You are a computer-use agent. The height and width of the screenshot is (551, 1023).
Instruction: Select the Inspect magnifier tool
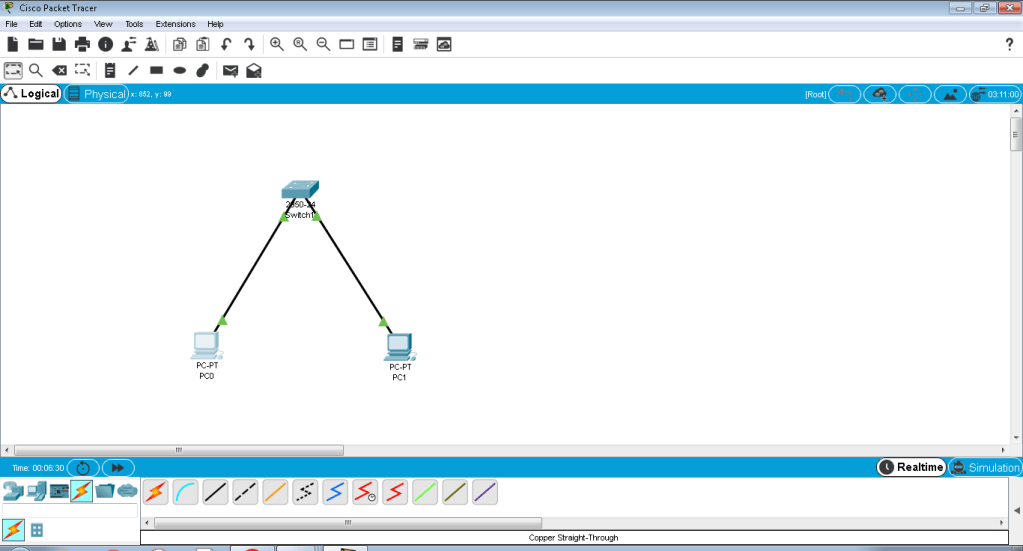(x=35, y=70)
